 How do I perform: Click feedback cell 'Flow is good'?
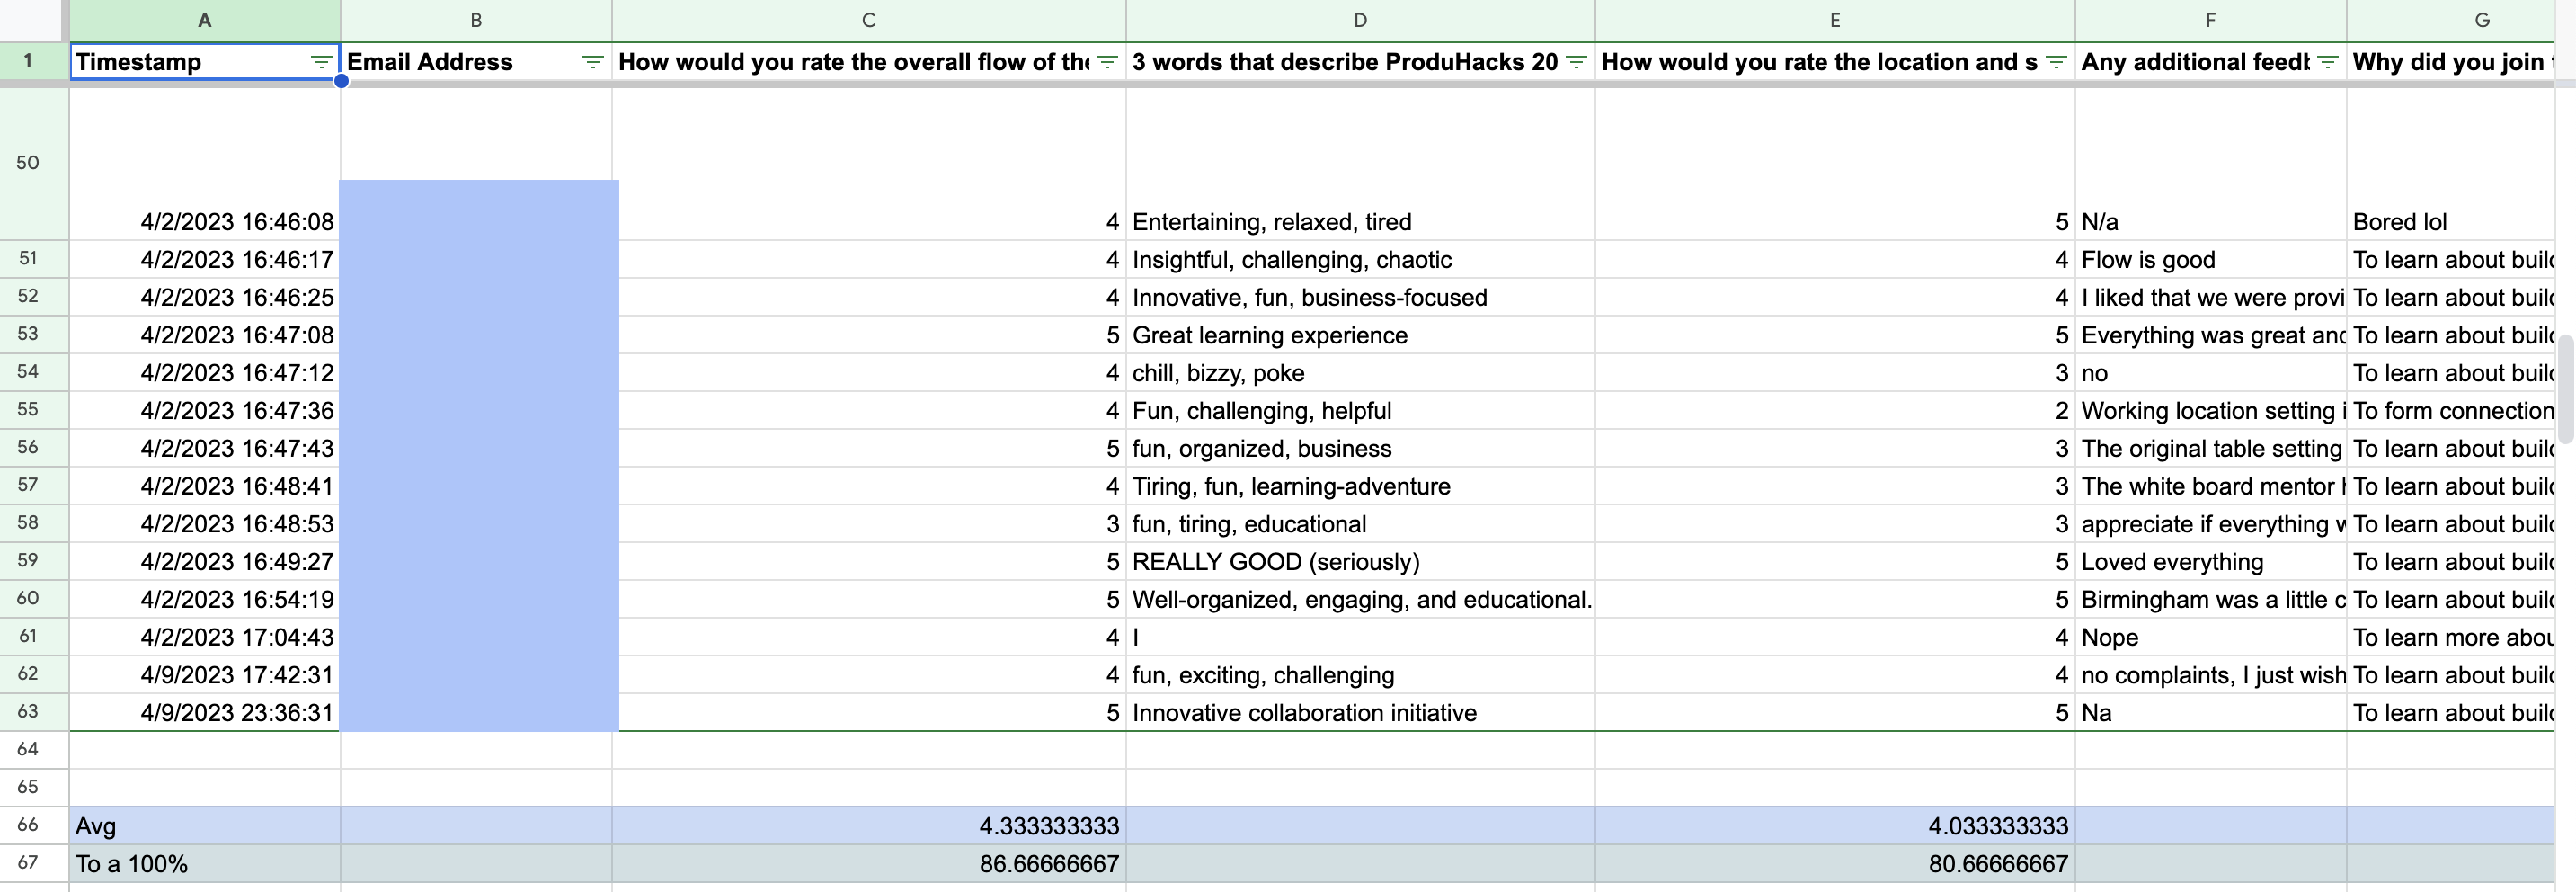(2211, 260)
